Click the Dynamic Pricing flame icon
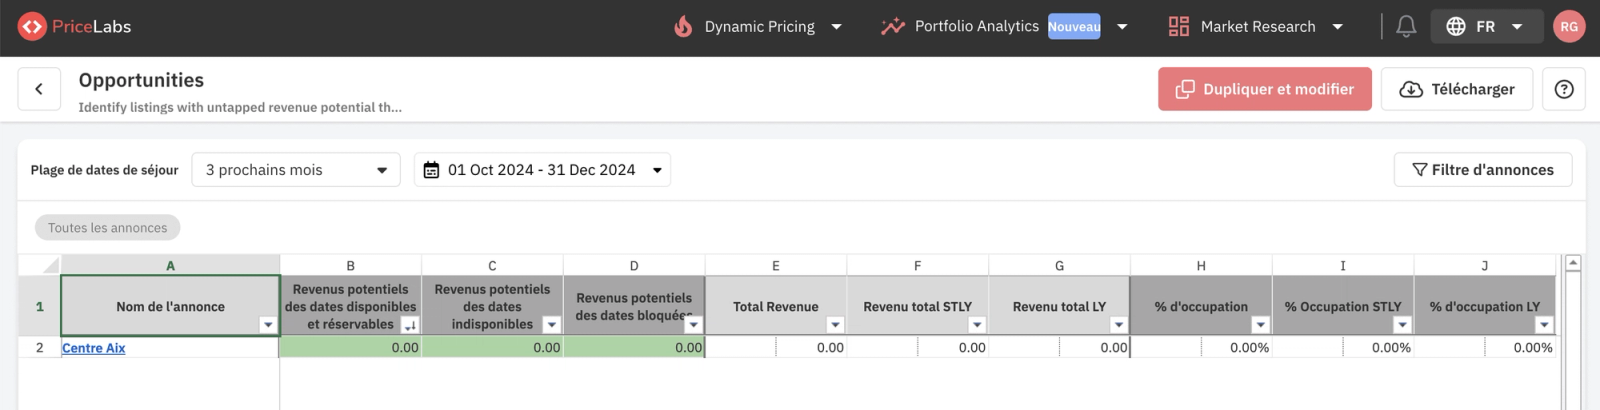The height and width of the screenshot is (410, 1600). [683, 27]
